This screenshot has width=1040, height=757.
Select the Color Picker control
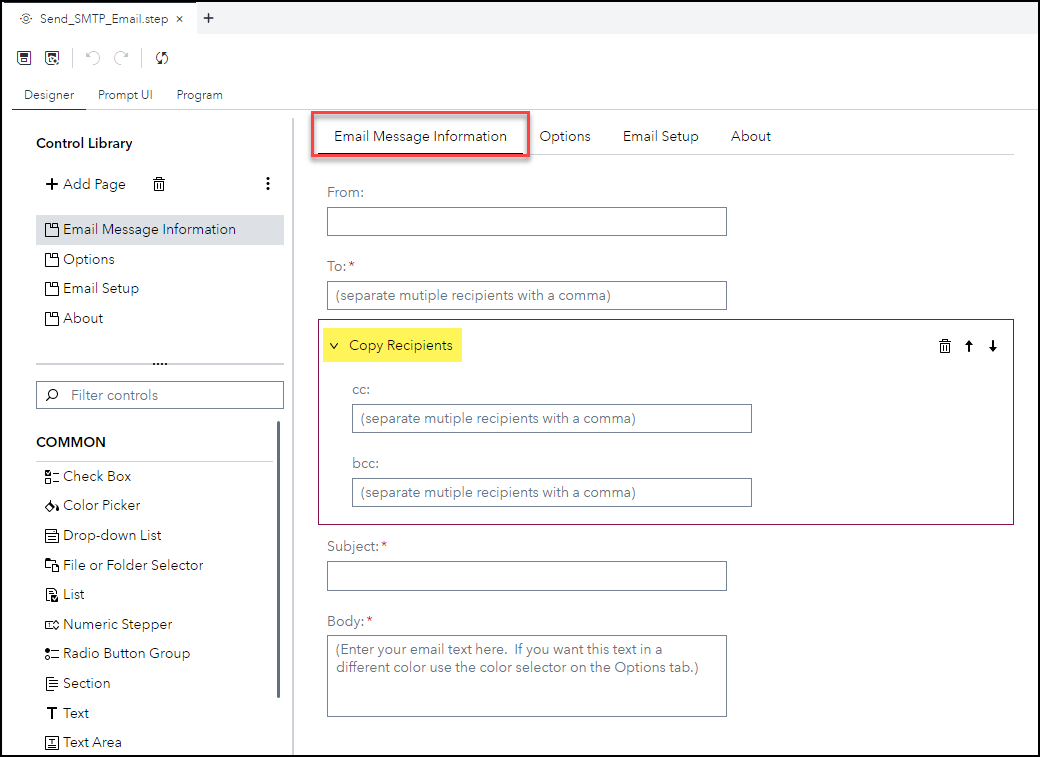100,505
